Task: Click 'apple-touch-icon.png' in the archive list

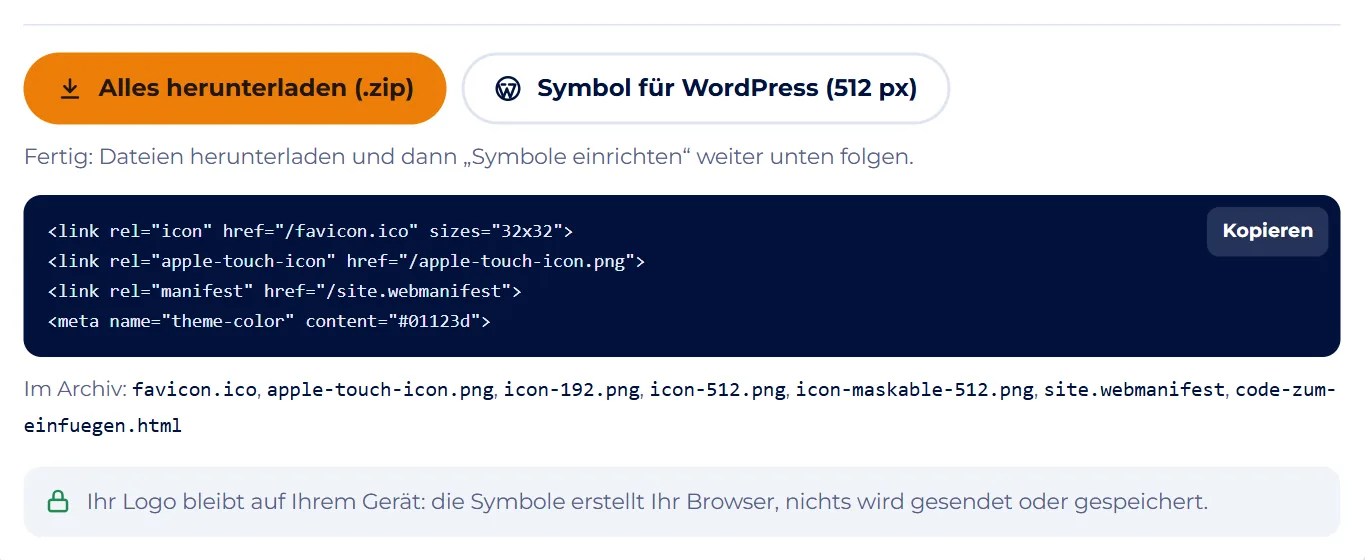Action: (380, 390)
